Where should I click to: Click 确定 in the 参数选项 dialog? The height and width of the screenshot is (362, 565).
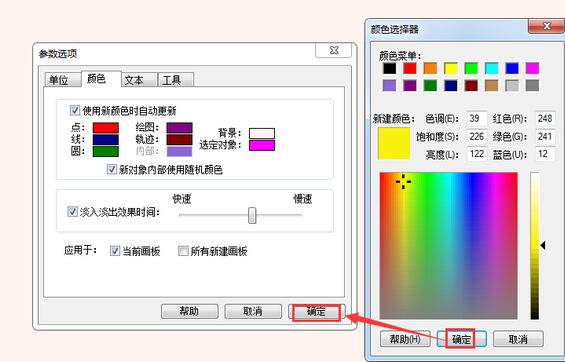pyautogui.click(x=317, y=311)
